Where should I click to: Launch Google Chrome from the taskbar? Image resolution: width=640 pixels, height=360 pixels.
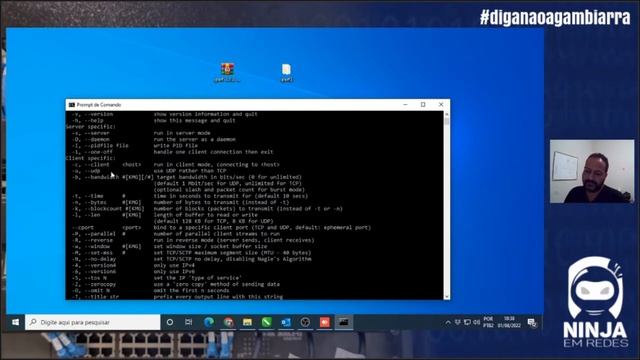point(229,322)
